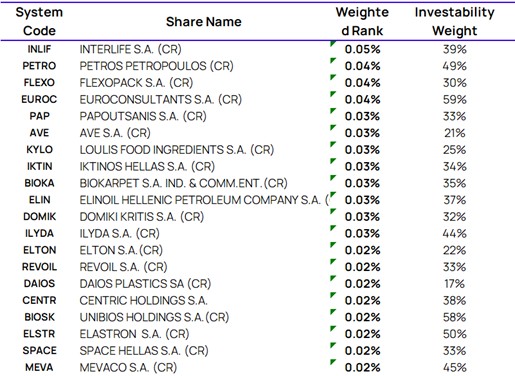
Task: Select the ELSTR system code cell
Action: pyautogui.click(x=39, y=334)
